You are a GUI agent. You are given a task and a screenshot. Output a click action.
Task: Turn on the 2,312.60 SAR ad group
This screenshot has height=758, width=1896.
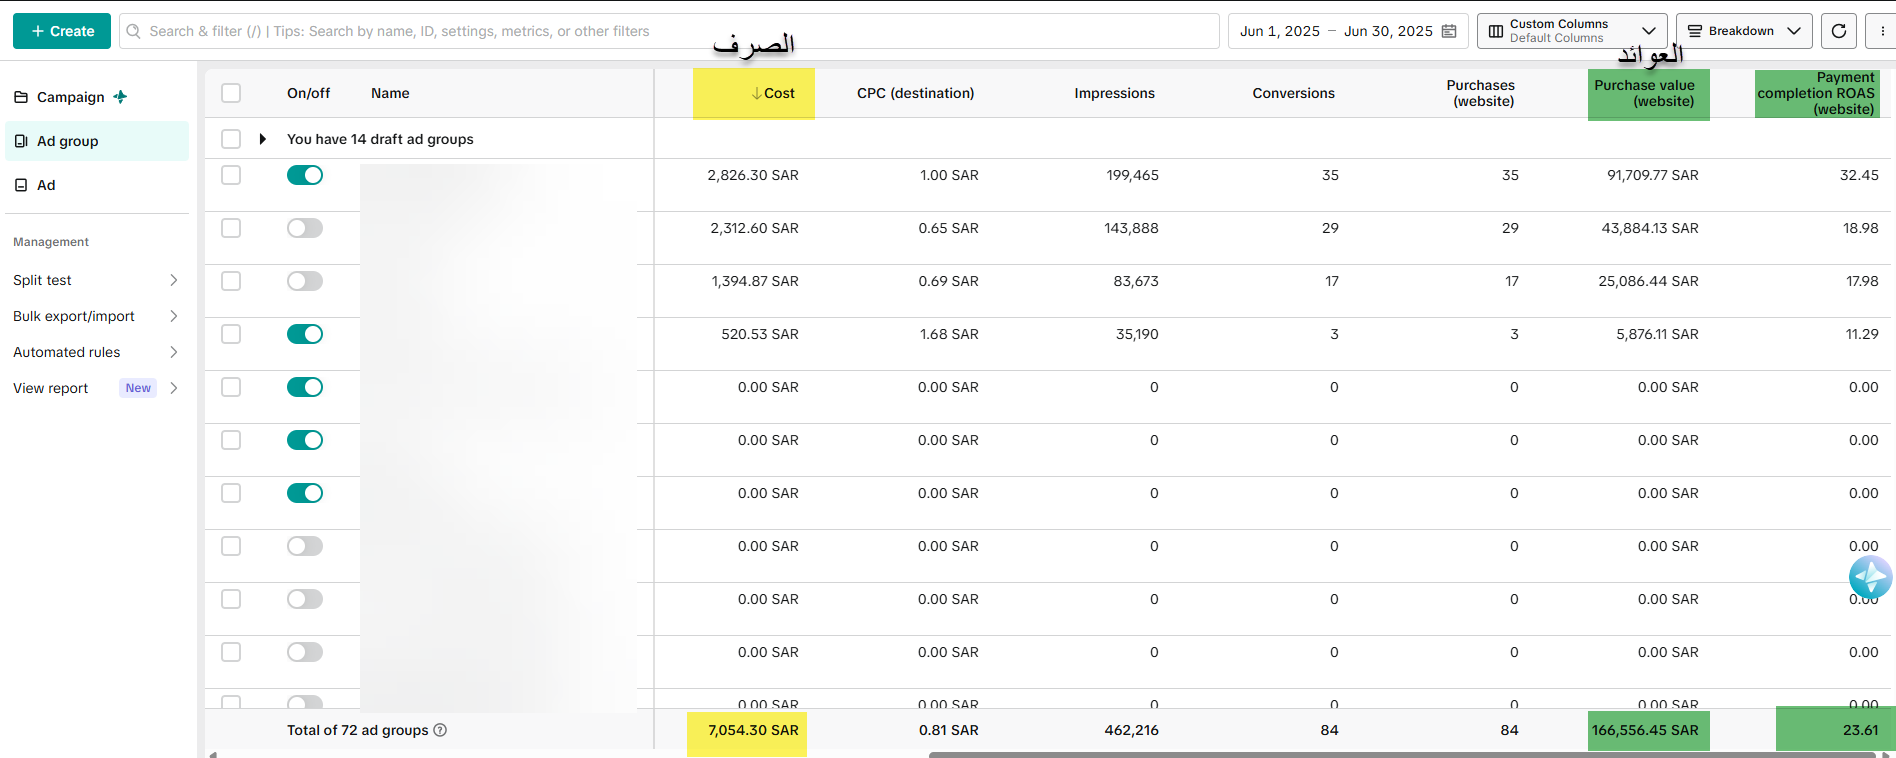click(305, 228)
